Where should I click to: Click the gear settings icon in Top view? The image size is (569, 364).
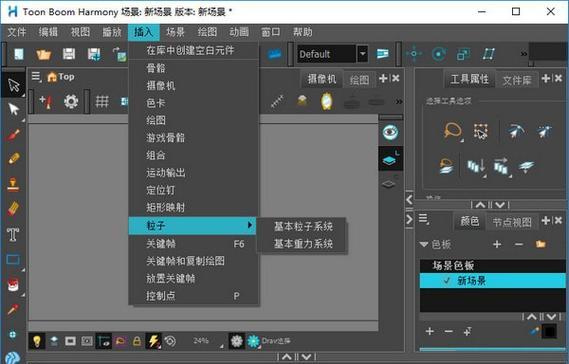point(71,101)
